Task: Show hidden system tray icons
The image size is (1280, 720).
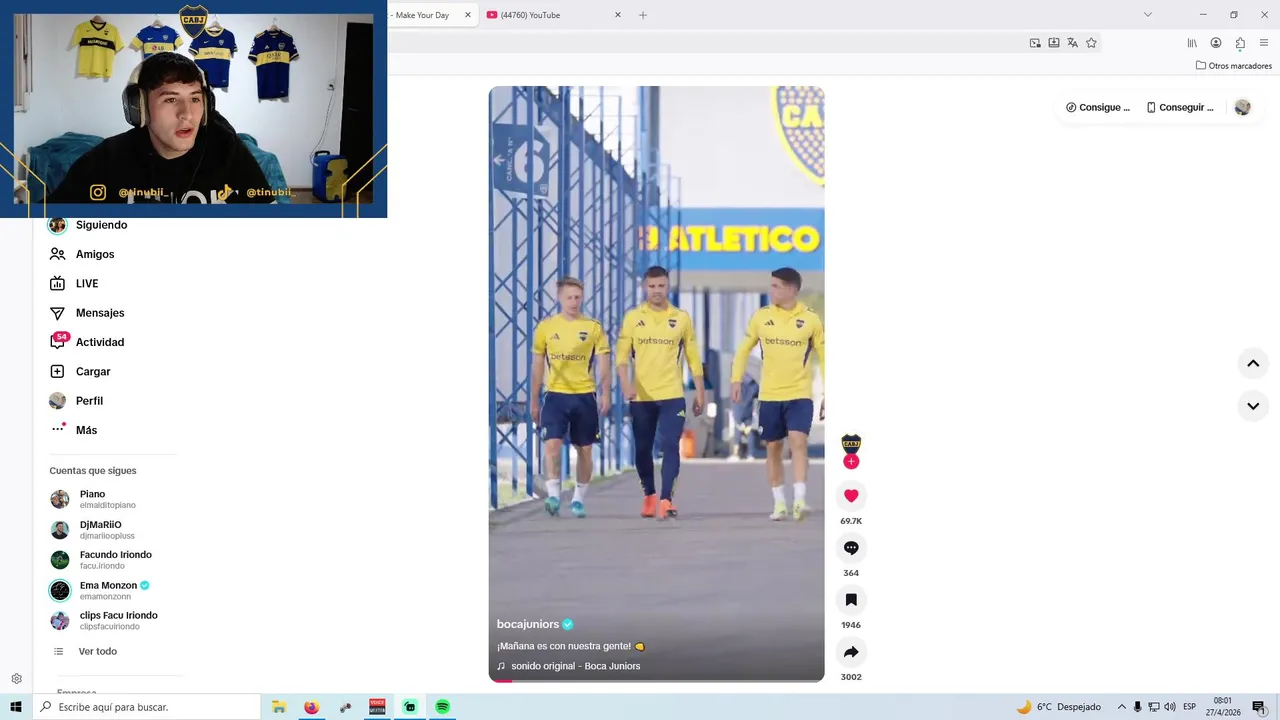Action: [1121, 707]
